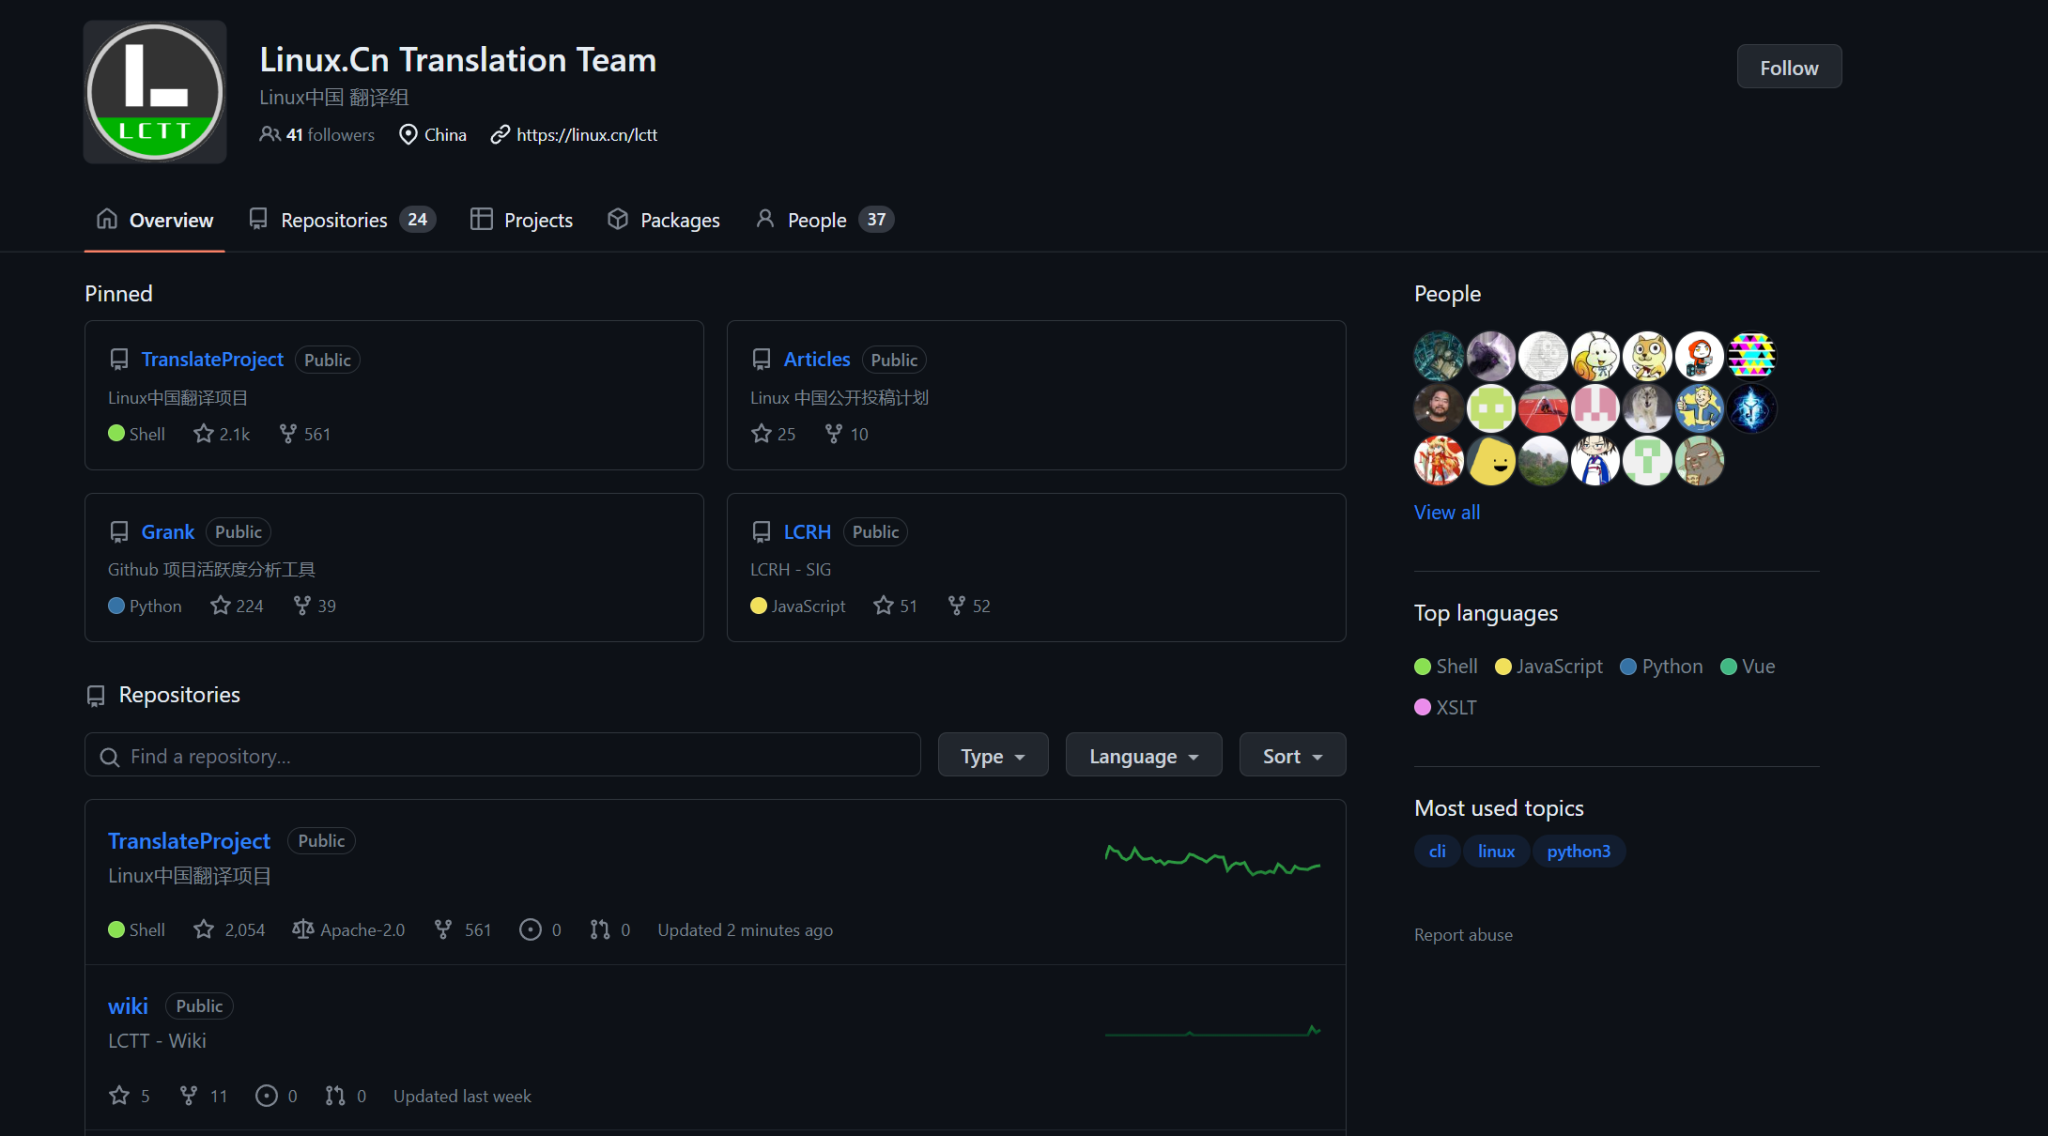Click pull requests icon in wiki repository row

pos(335,1096)
